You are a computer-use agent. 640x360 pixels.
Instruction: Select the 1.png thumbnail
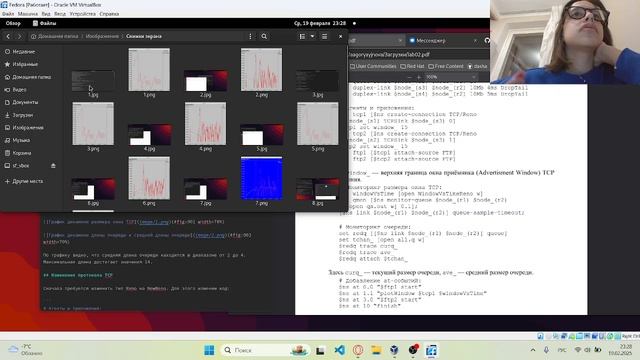click(149, 70)
